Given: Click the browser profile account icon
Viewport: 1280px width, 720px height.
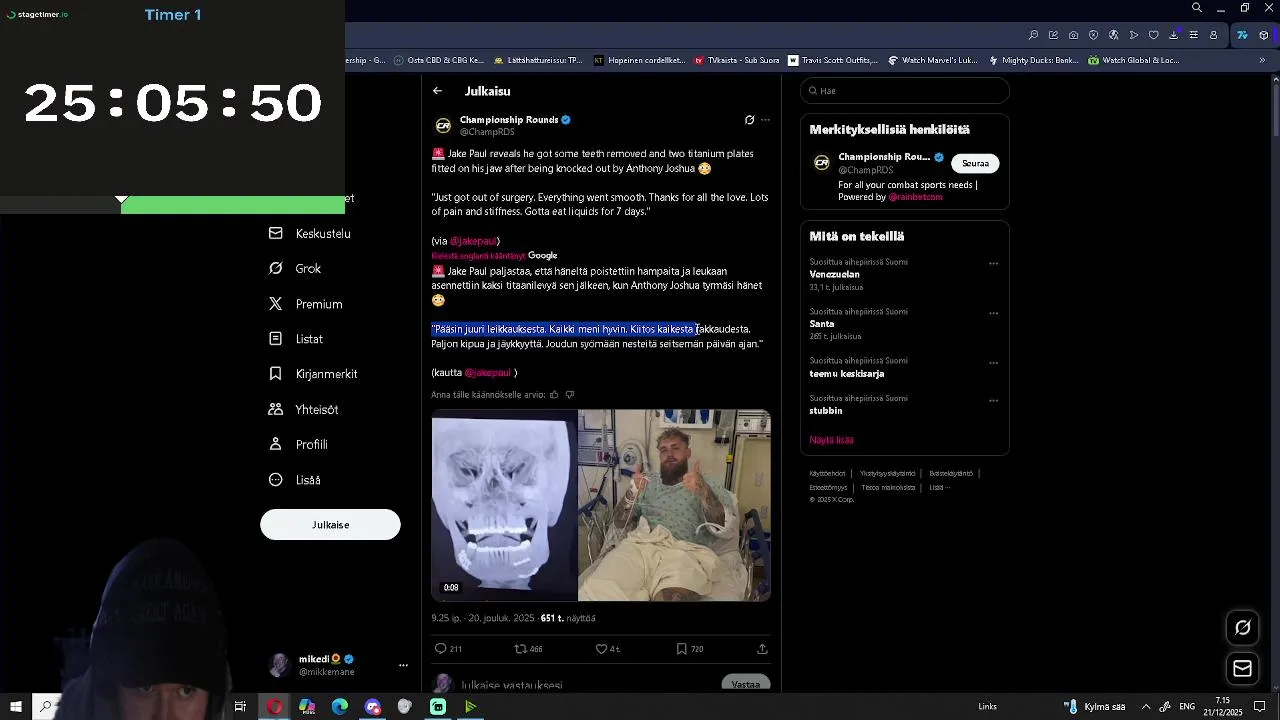Looking at the screenshot, I should tap(1213, 35).
